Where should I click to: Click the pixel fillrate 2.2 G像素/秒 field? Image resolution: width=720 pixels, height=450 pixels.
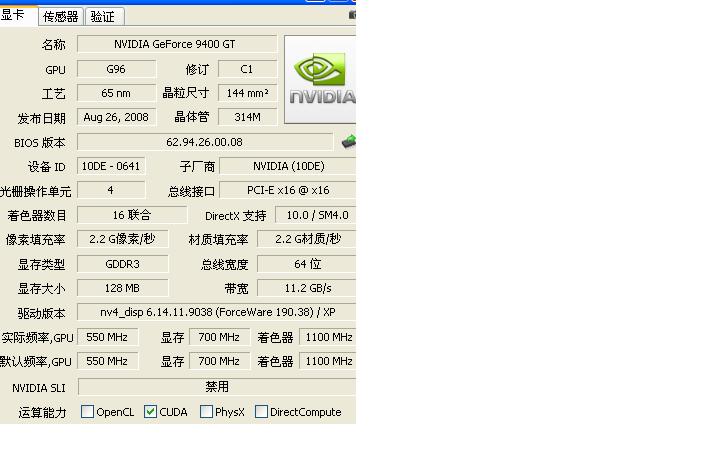coord(123,239)
